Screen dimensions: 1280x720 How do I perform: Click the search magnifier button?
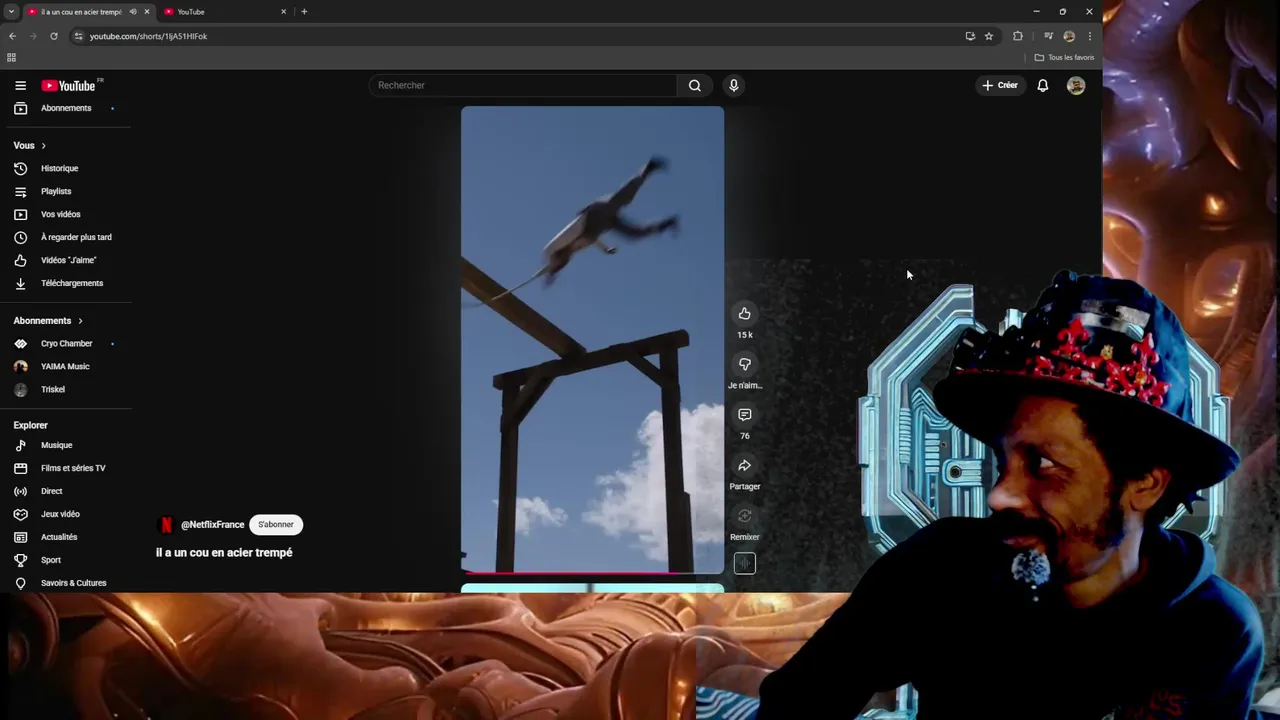(x=695, y=85)
